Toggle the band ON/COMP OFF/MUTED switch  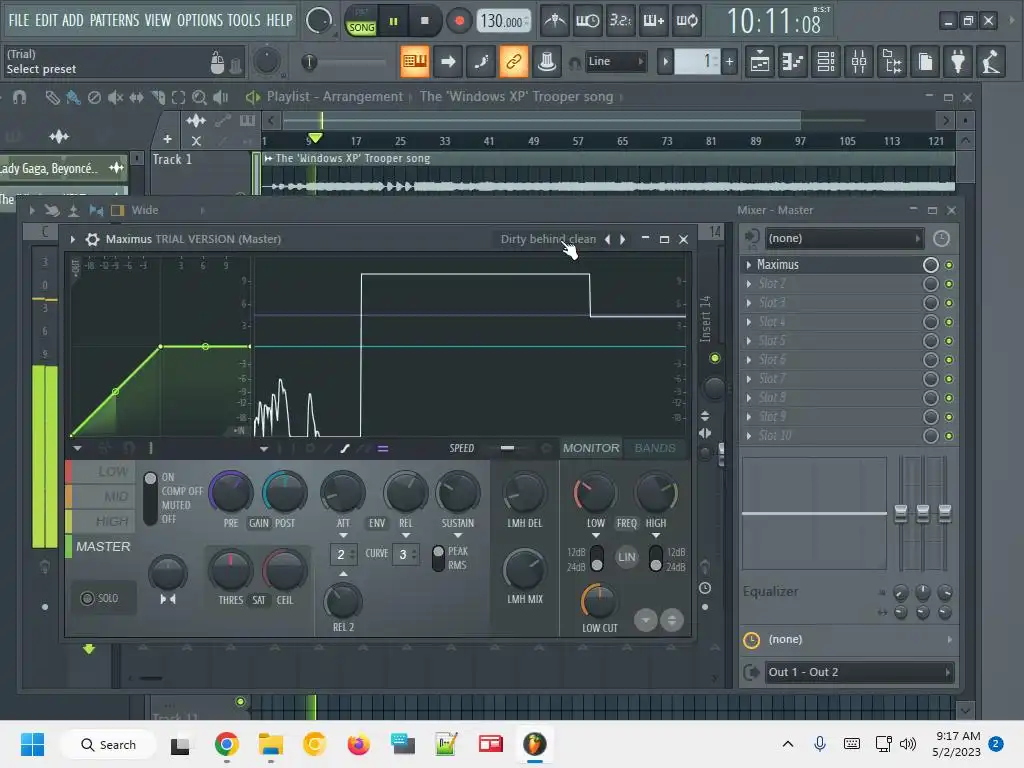point(150,498)
